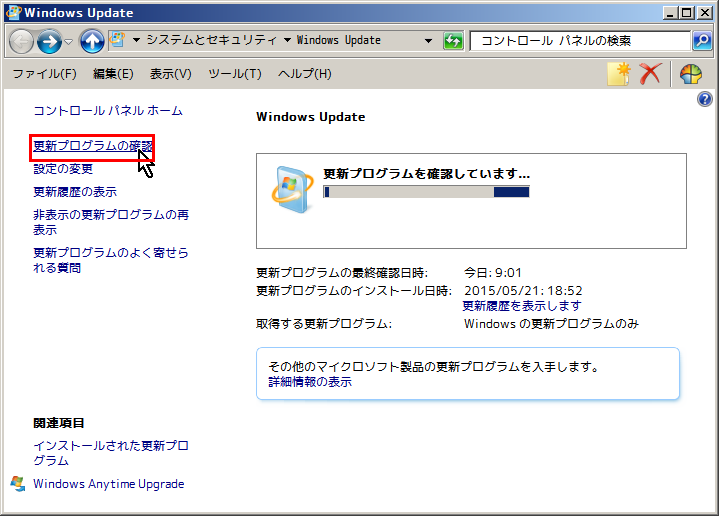Open 更新履歴の表示 link
Viewport: 719px width, 516px height.
coord(75,192)
